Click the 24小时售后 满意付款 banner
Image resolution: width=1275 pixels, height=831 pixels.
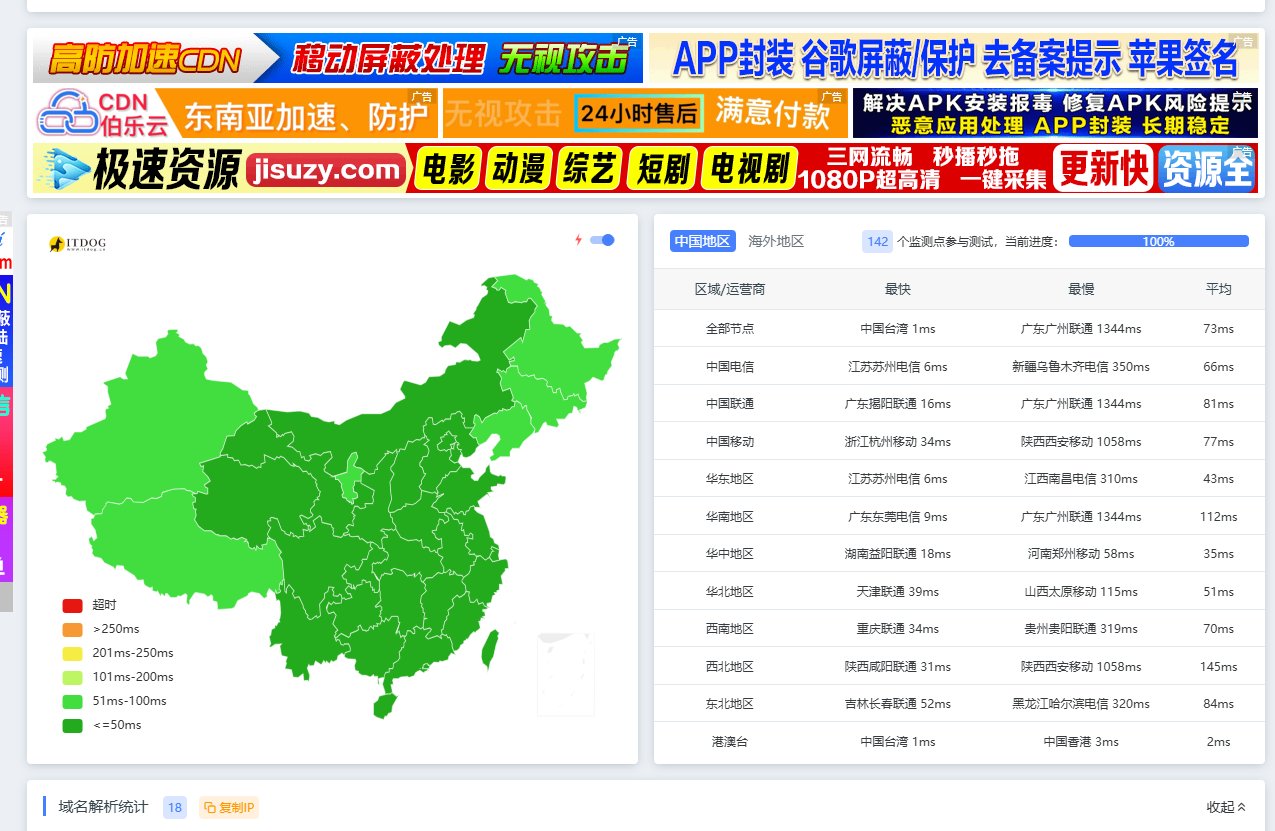(645, 113)
